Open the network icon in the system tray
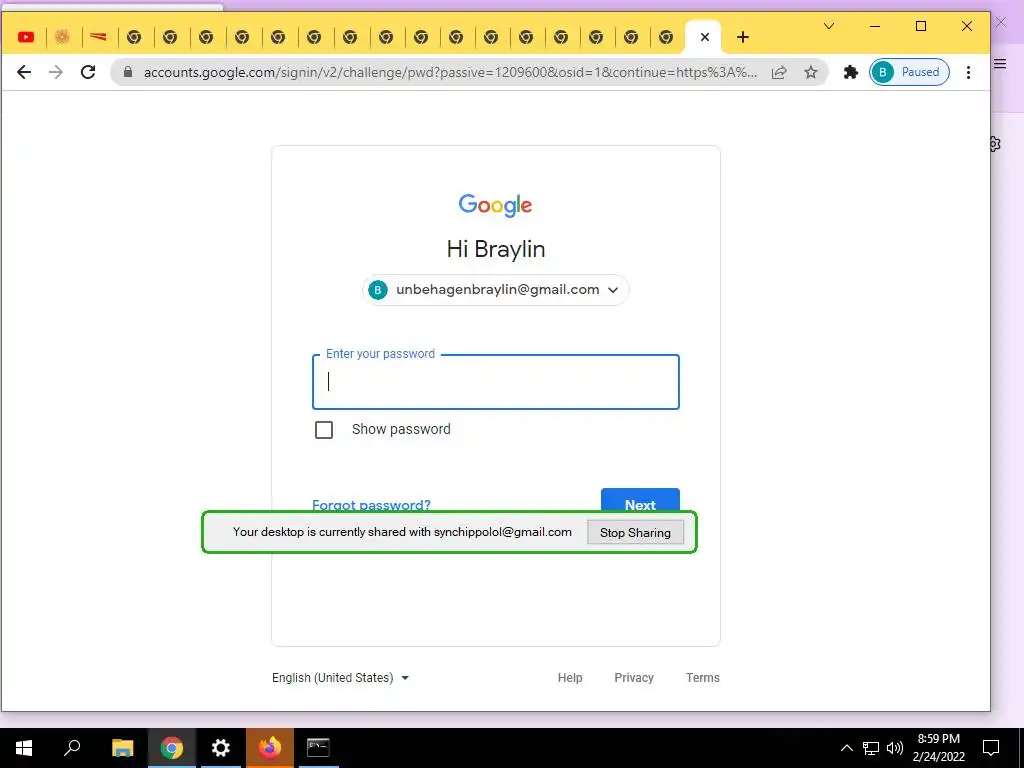The height and width of the screenshot is (768, 1024). 871,748
